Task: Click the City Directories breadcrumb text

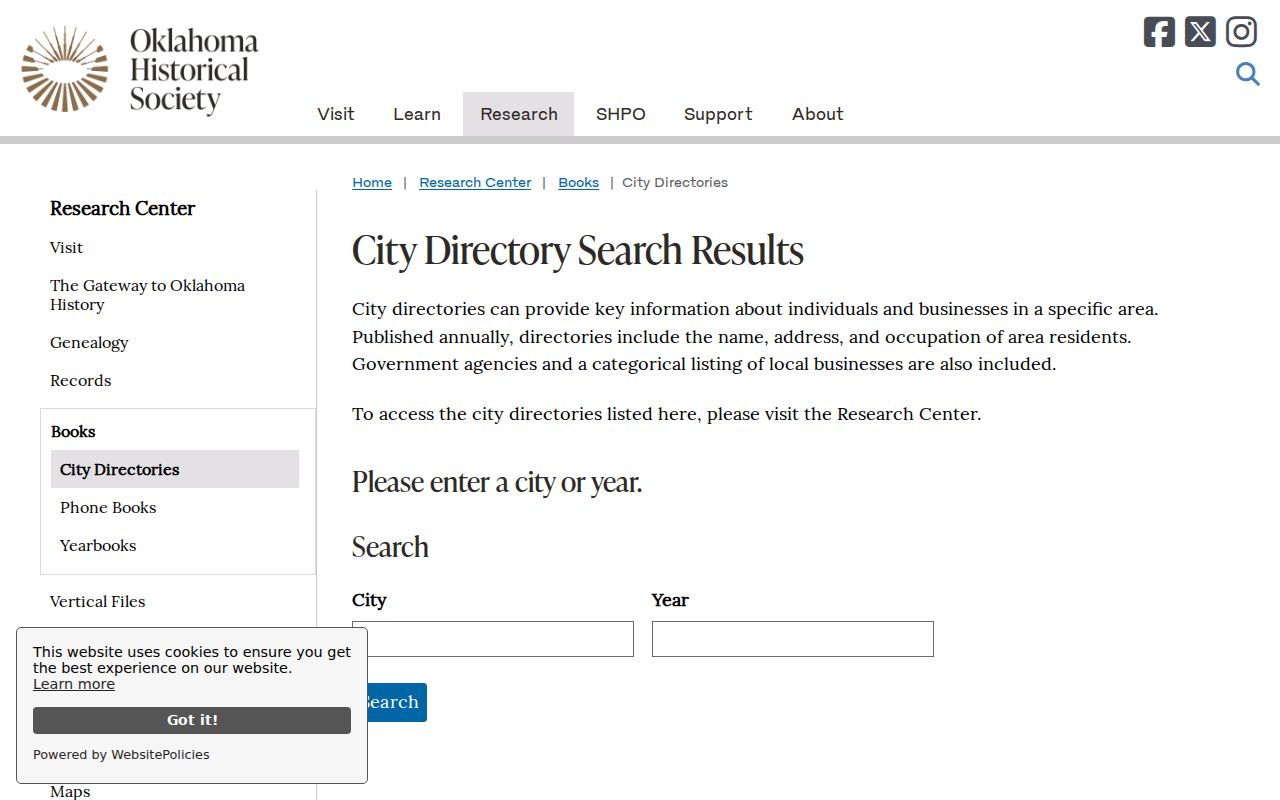Action: [675, 182]
